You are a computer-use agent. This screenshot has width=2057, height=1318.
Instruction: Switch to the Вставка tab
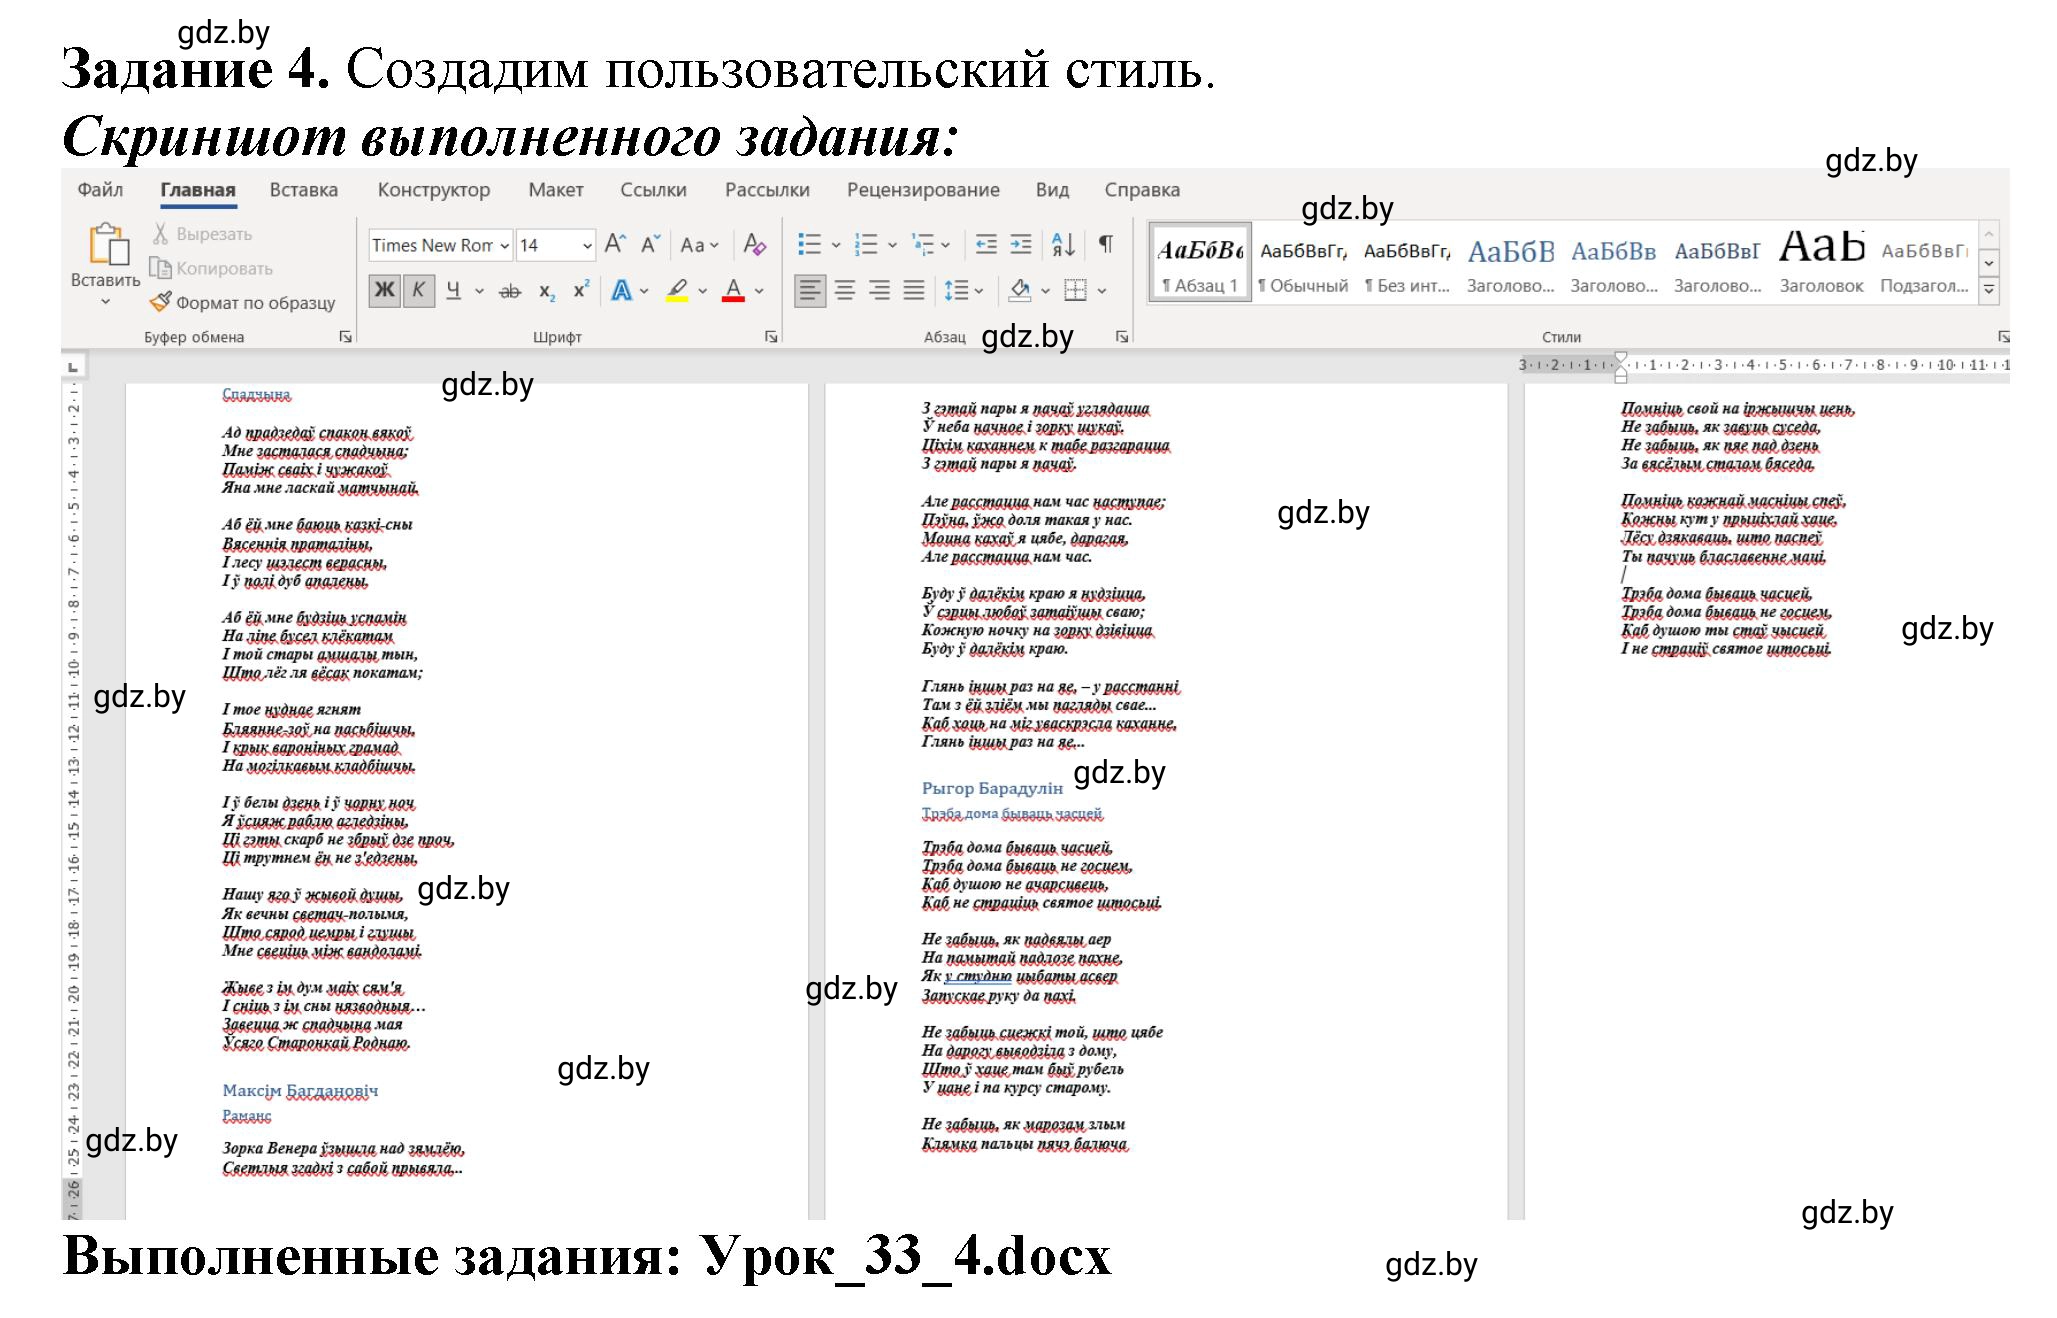304,190
